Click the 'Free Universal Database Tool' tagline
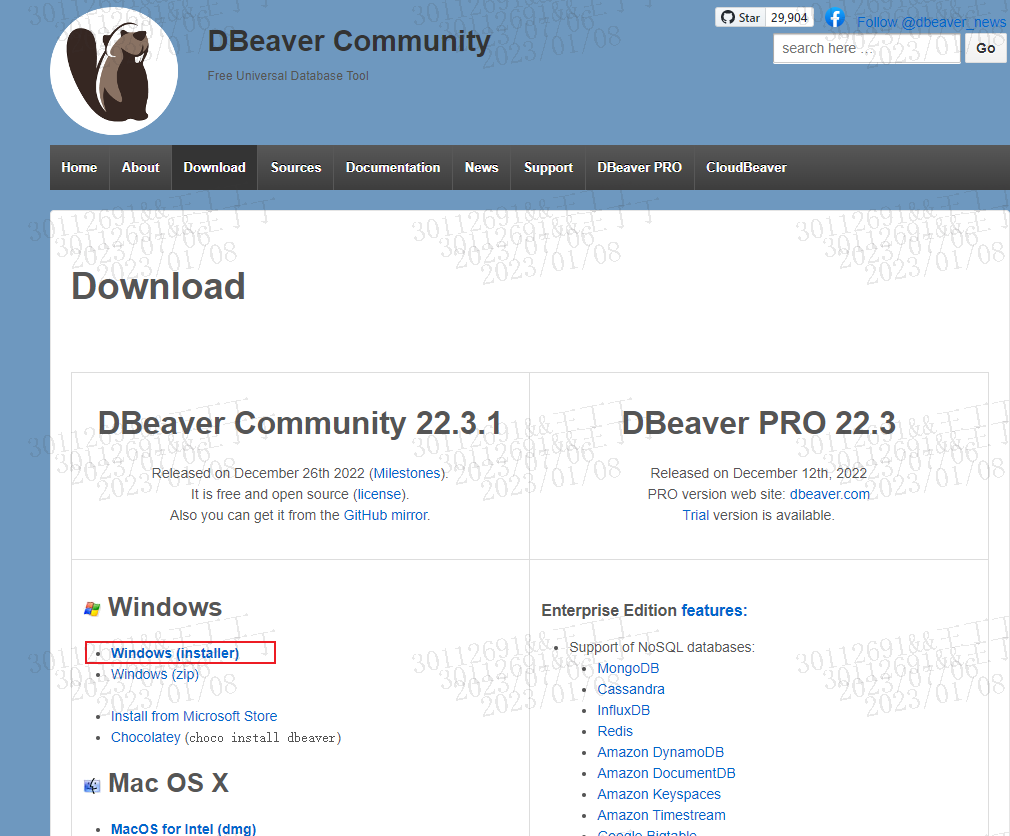The width and height of the screenshot is (1010, 836). pos(288,76)
